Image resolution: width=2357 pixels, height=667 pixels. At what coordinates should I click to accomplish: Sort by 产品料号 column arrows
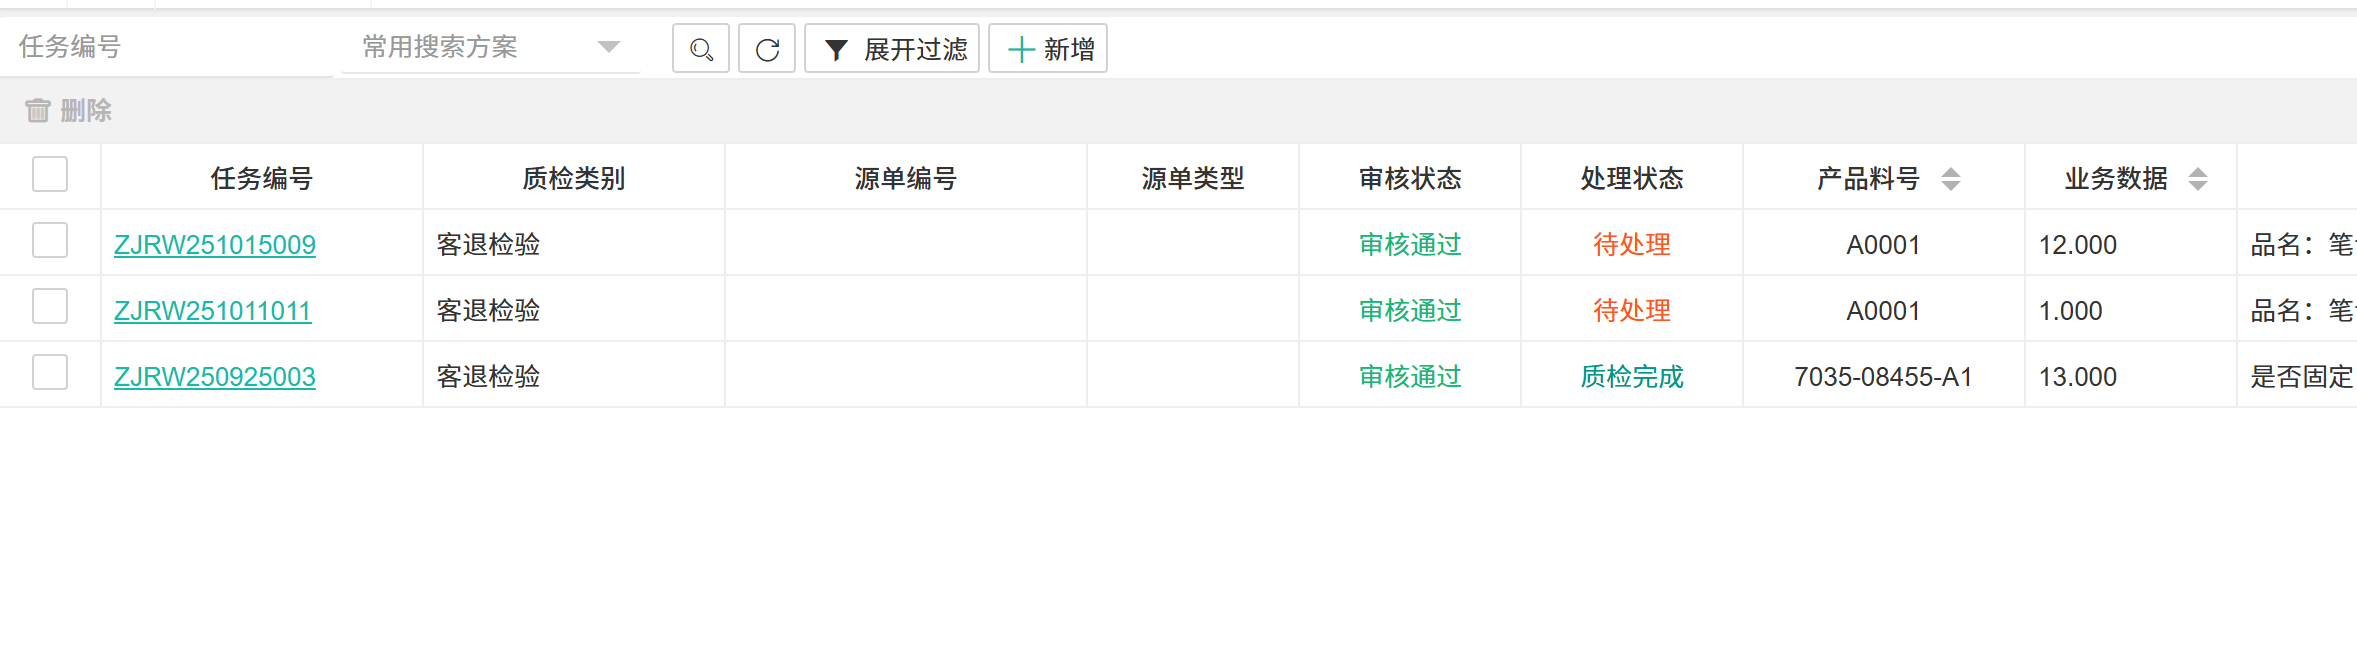coord(1950,179)
